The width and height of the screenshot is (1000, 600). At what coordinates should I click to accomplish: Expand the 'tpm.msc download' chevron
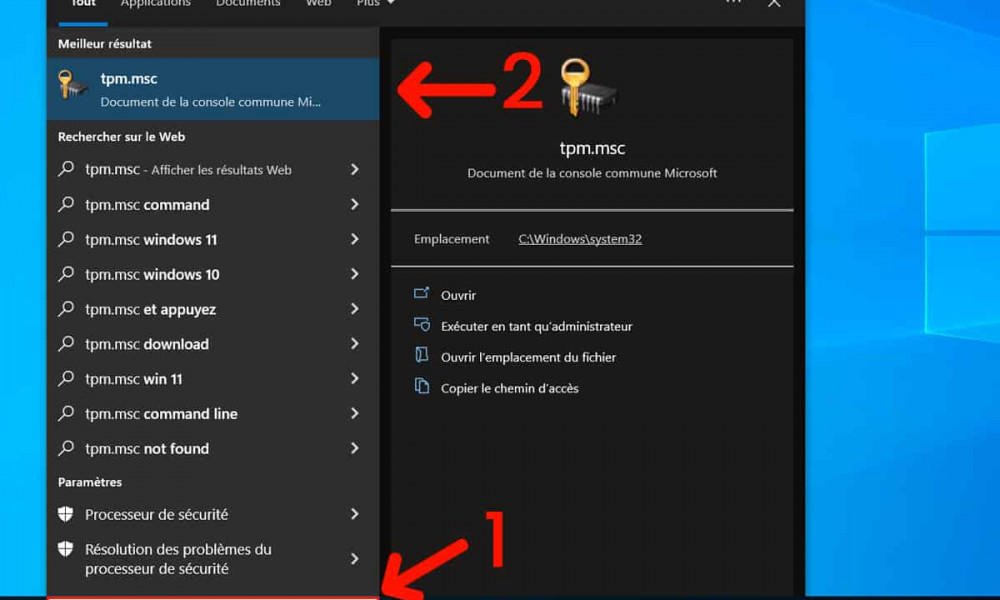point(355,344)
